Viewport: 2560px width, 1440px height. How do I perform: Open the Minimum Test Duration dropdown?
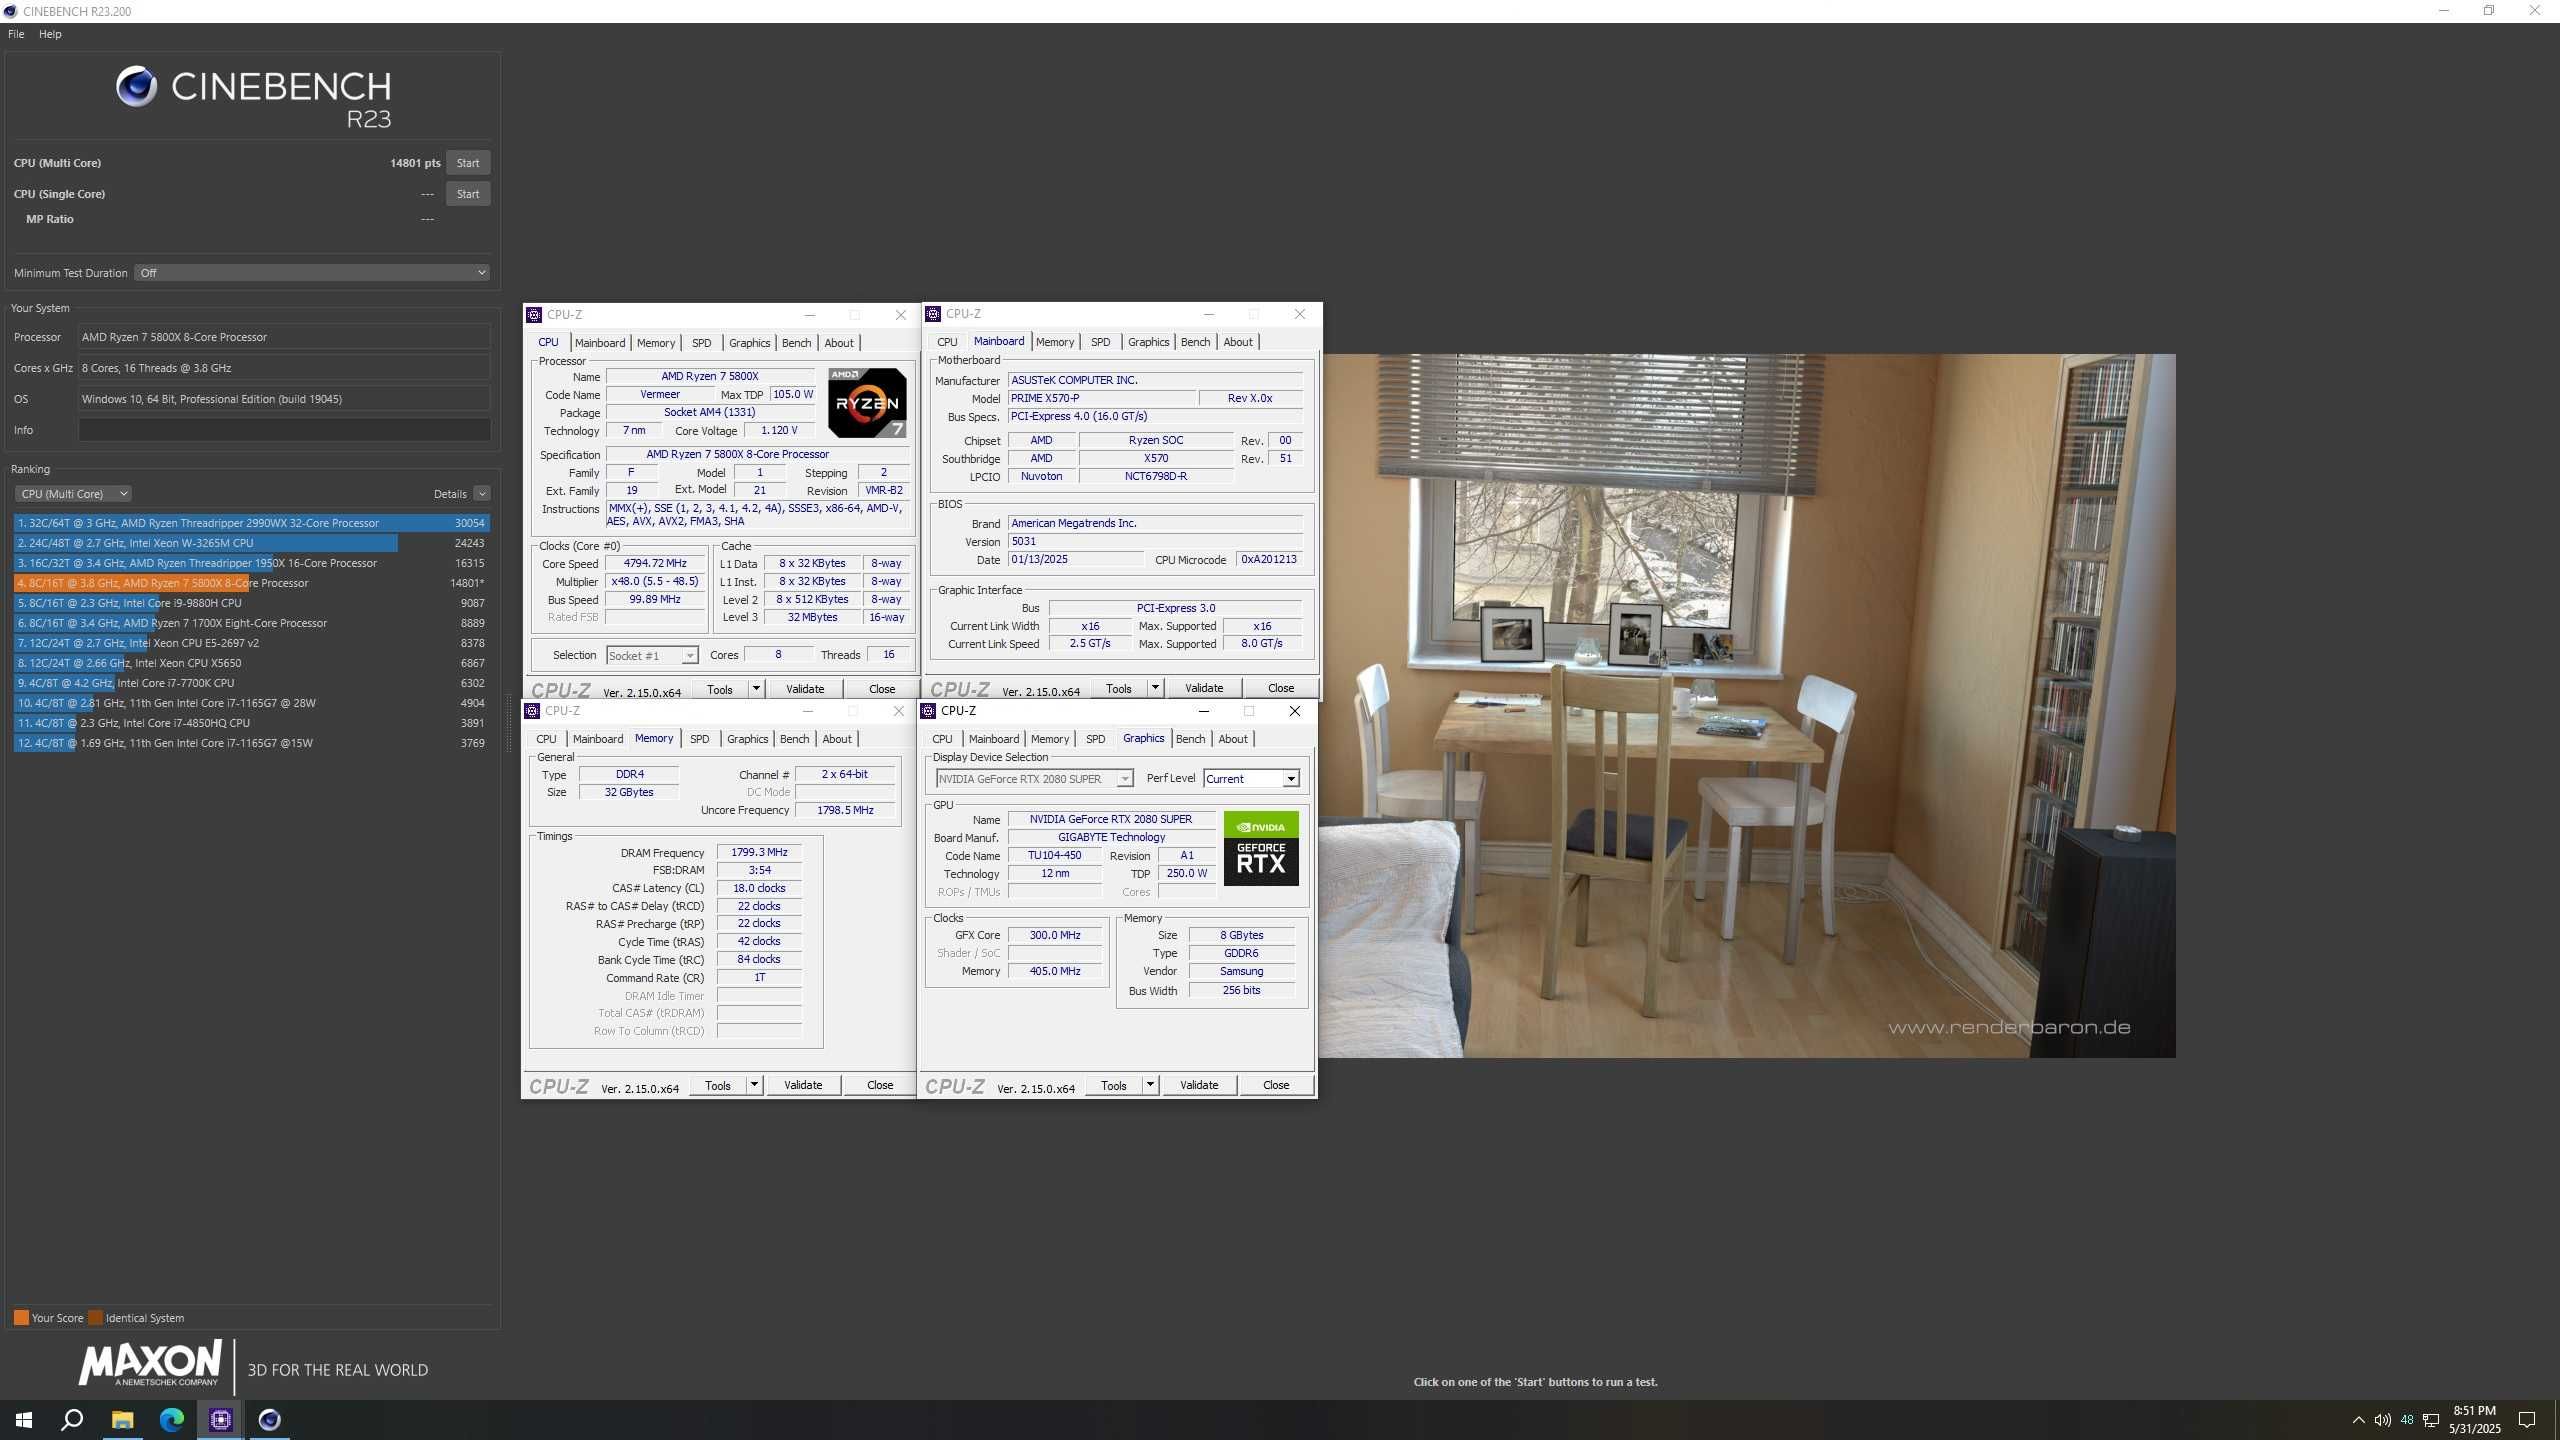312,273
